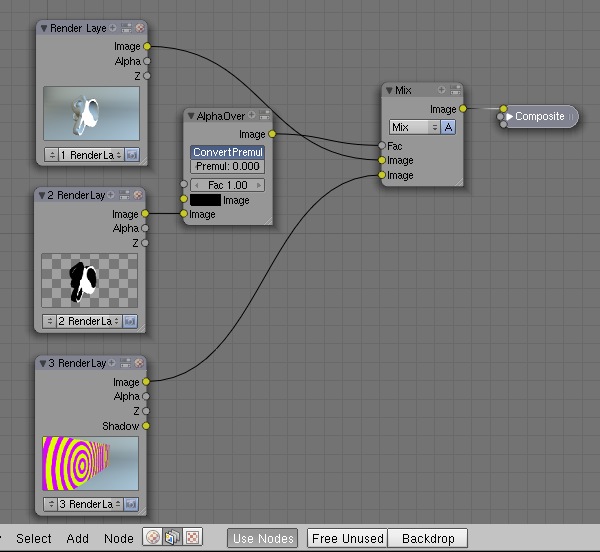Click the Fac 1.00 slider in AlphaOver
Screen dimensions: 600x552
point(228,185)
